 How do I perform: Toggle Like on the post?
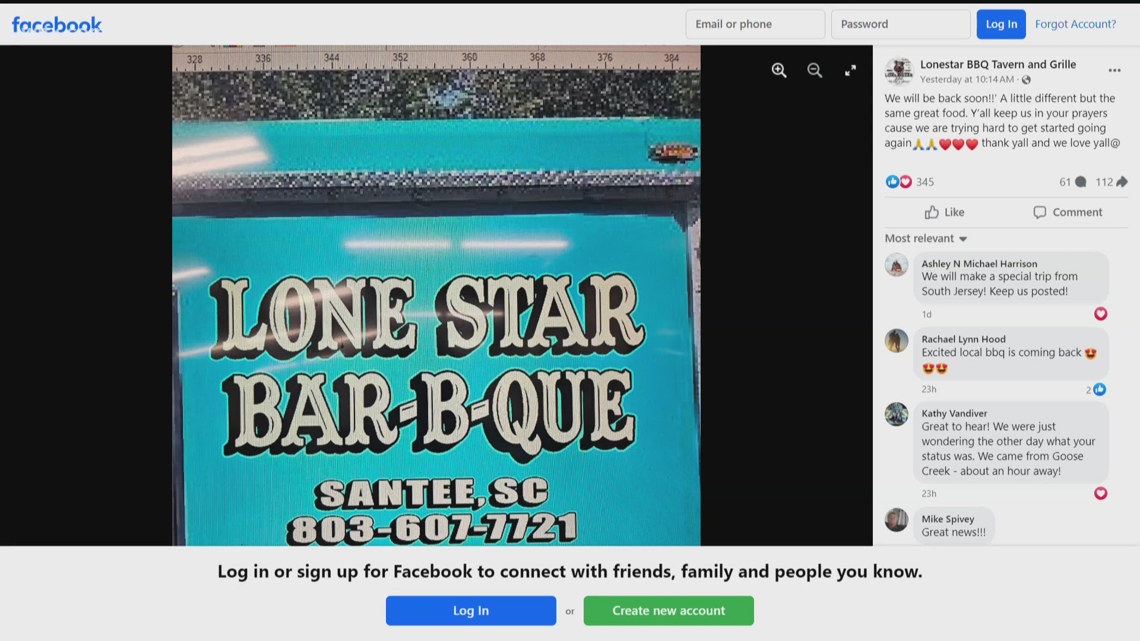click(x=944, y=212)
